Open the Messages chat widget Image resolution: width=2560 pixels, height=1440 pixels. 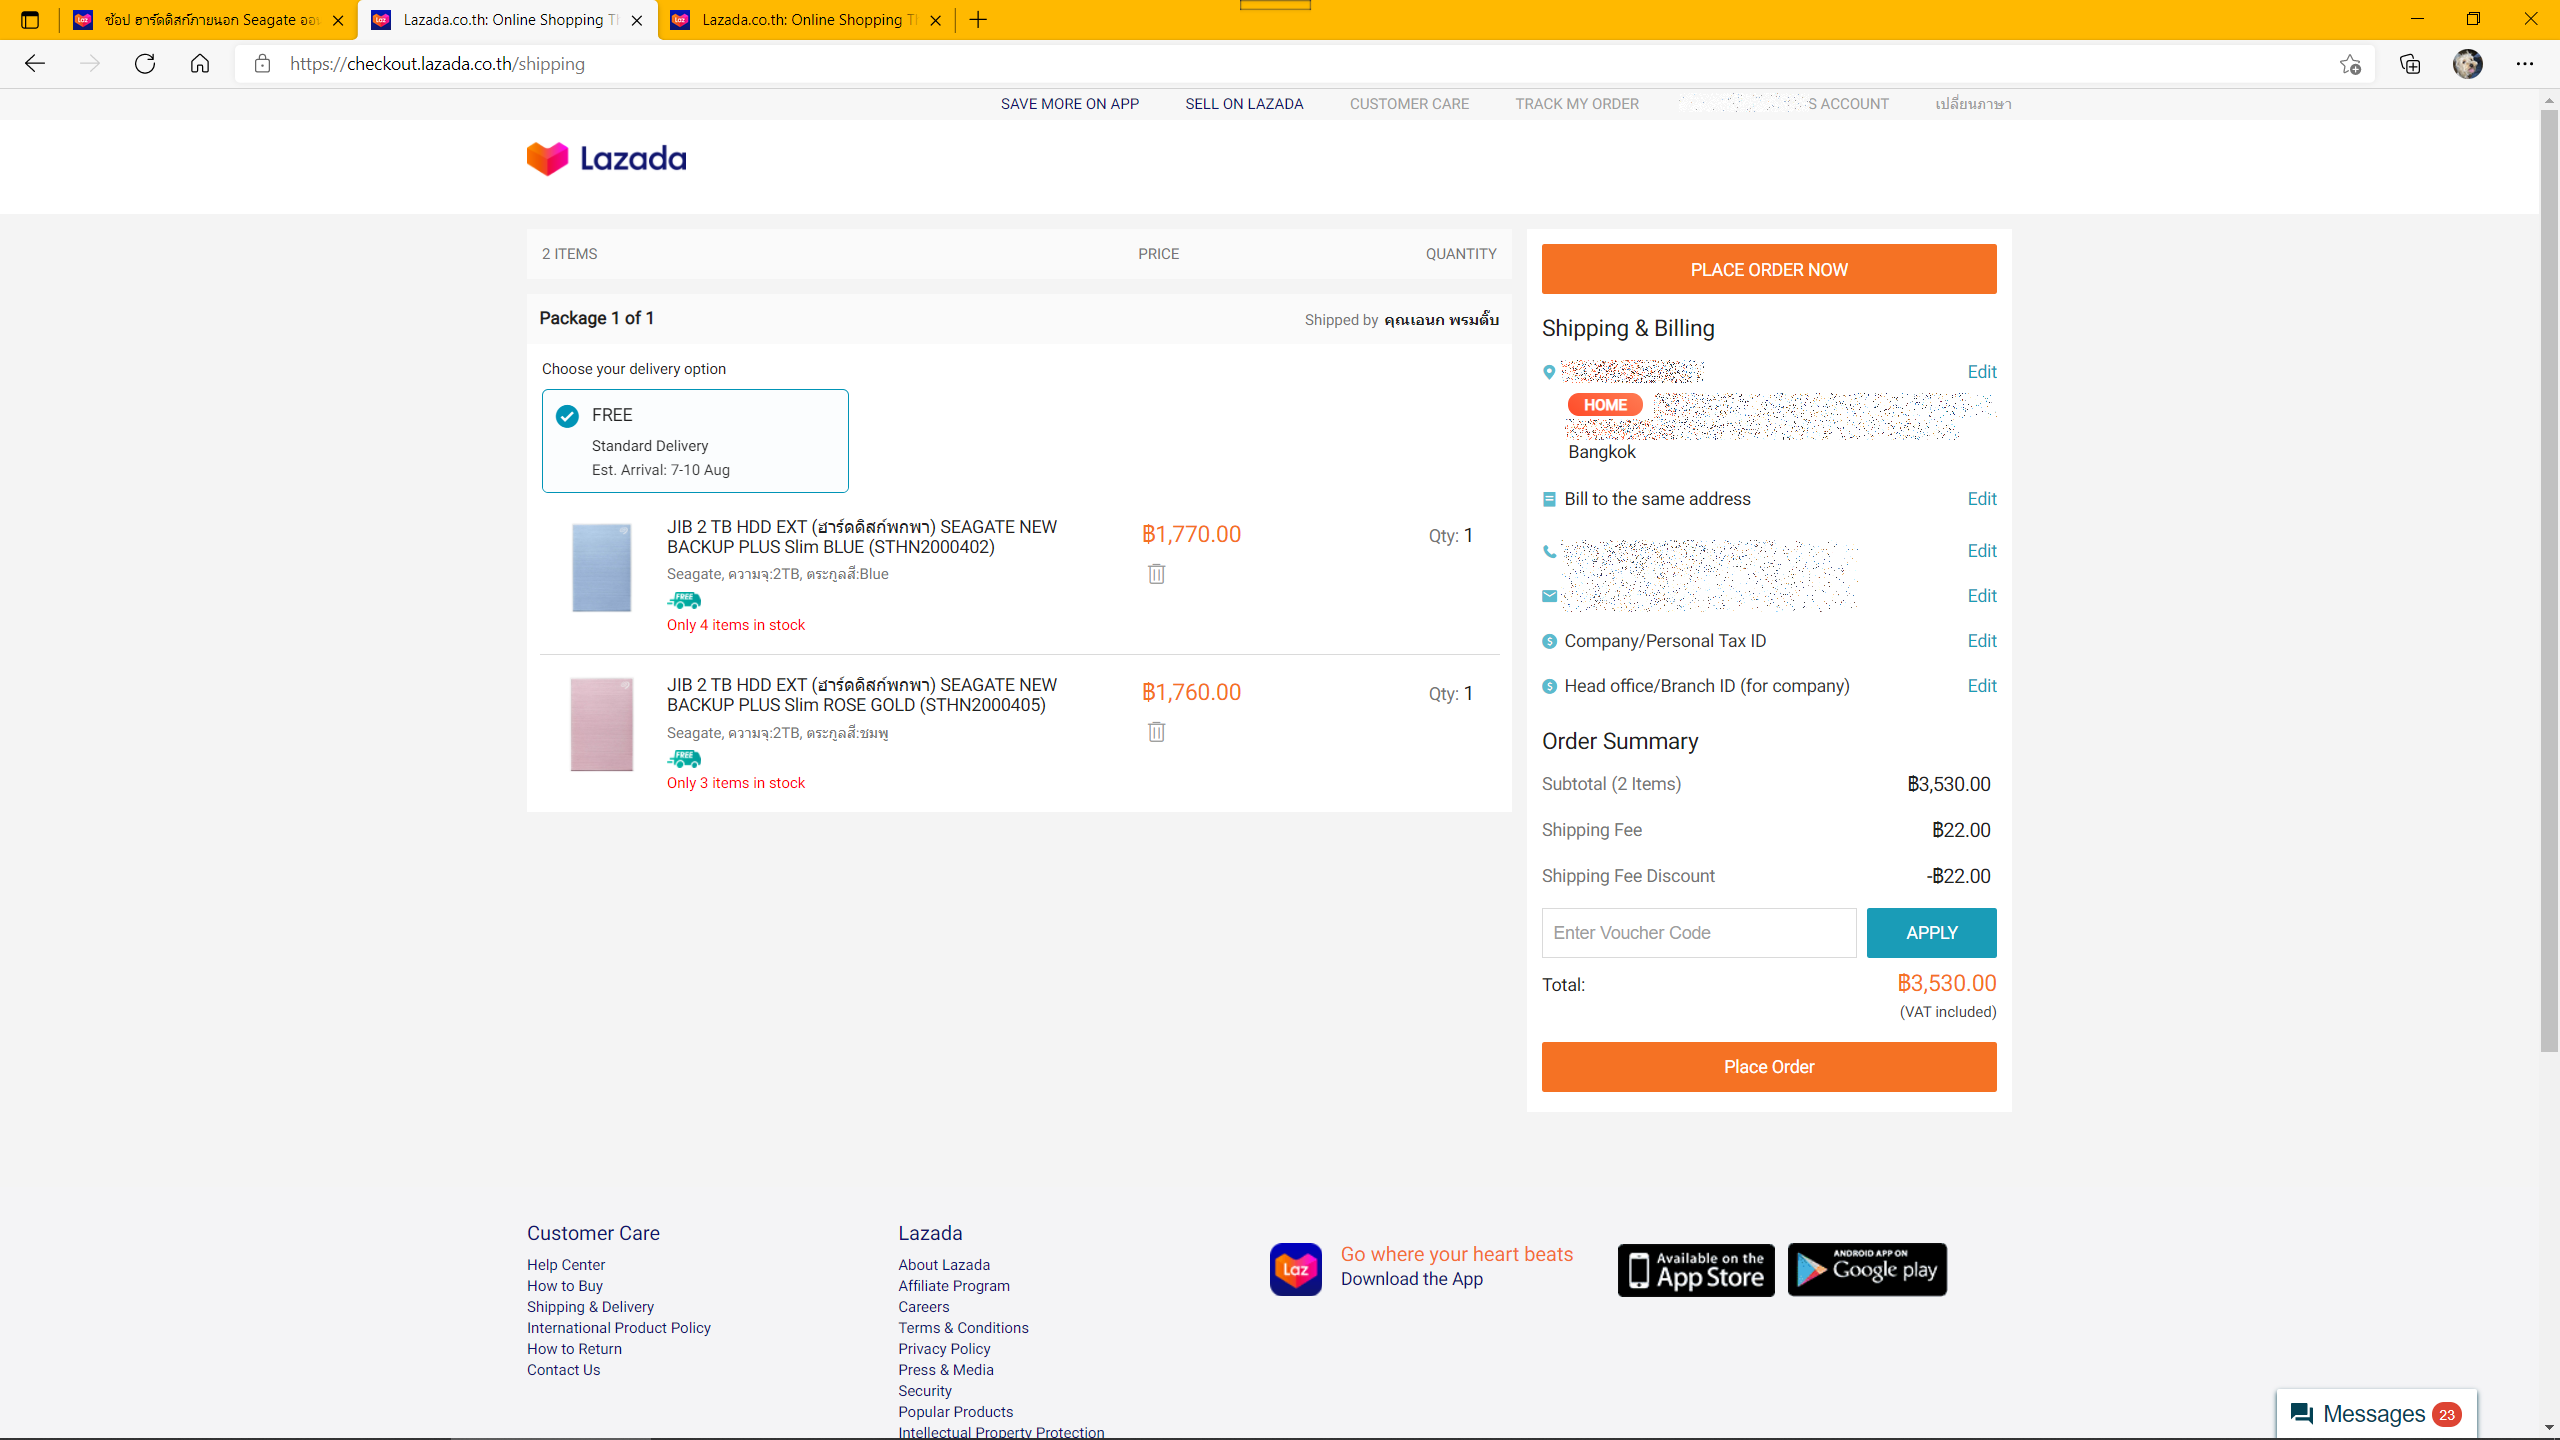coord(2376,1413)
